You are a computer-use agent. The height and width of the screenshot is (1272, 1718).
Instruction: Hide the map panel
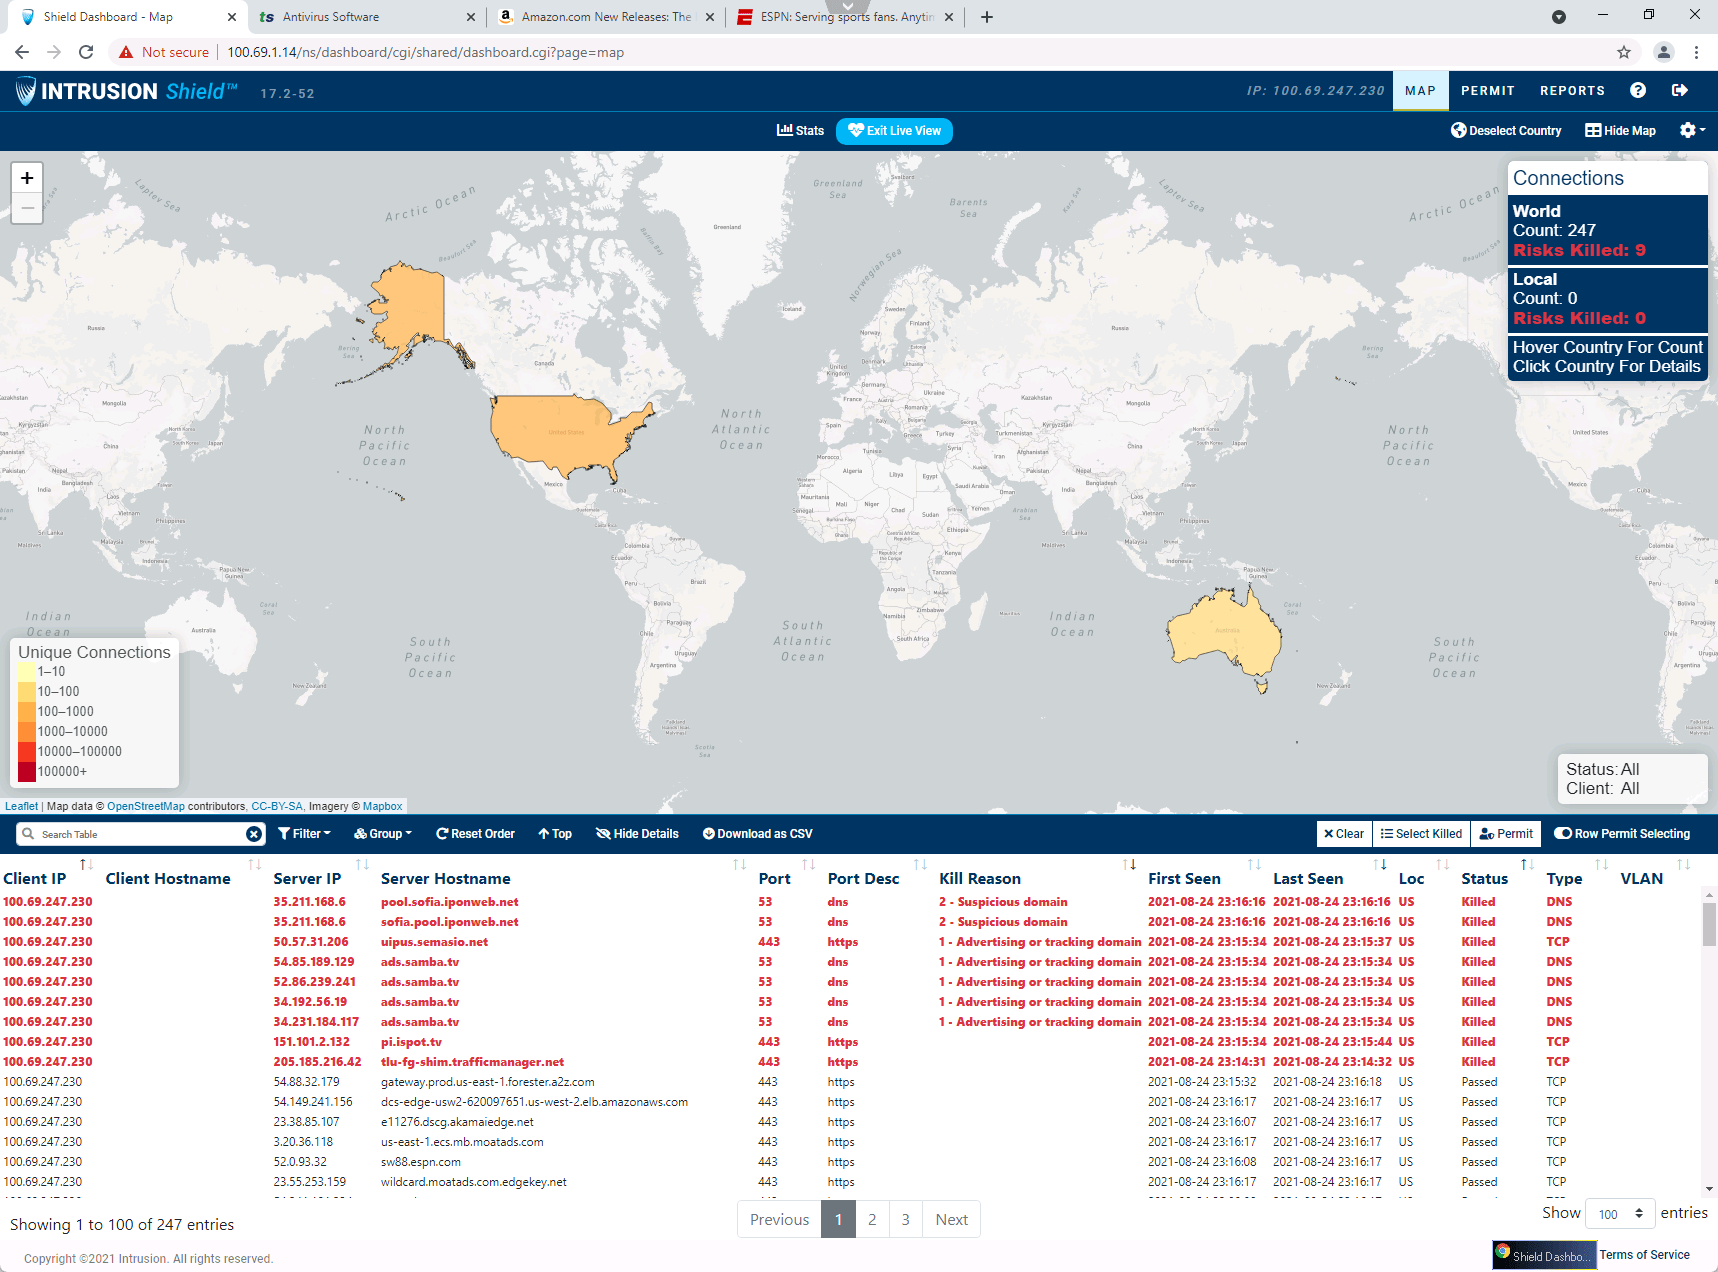pos(1620,130)
